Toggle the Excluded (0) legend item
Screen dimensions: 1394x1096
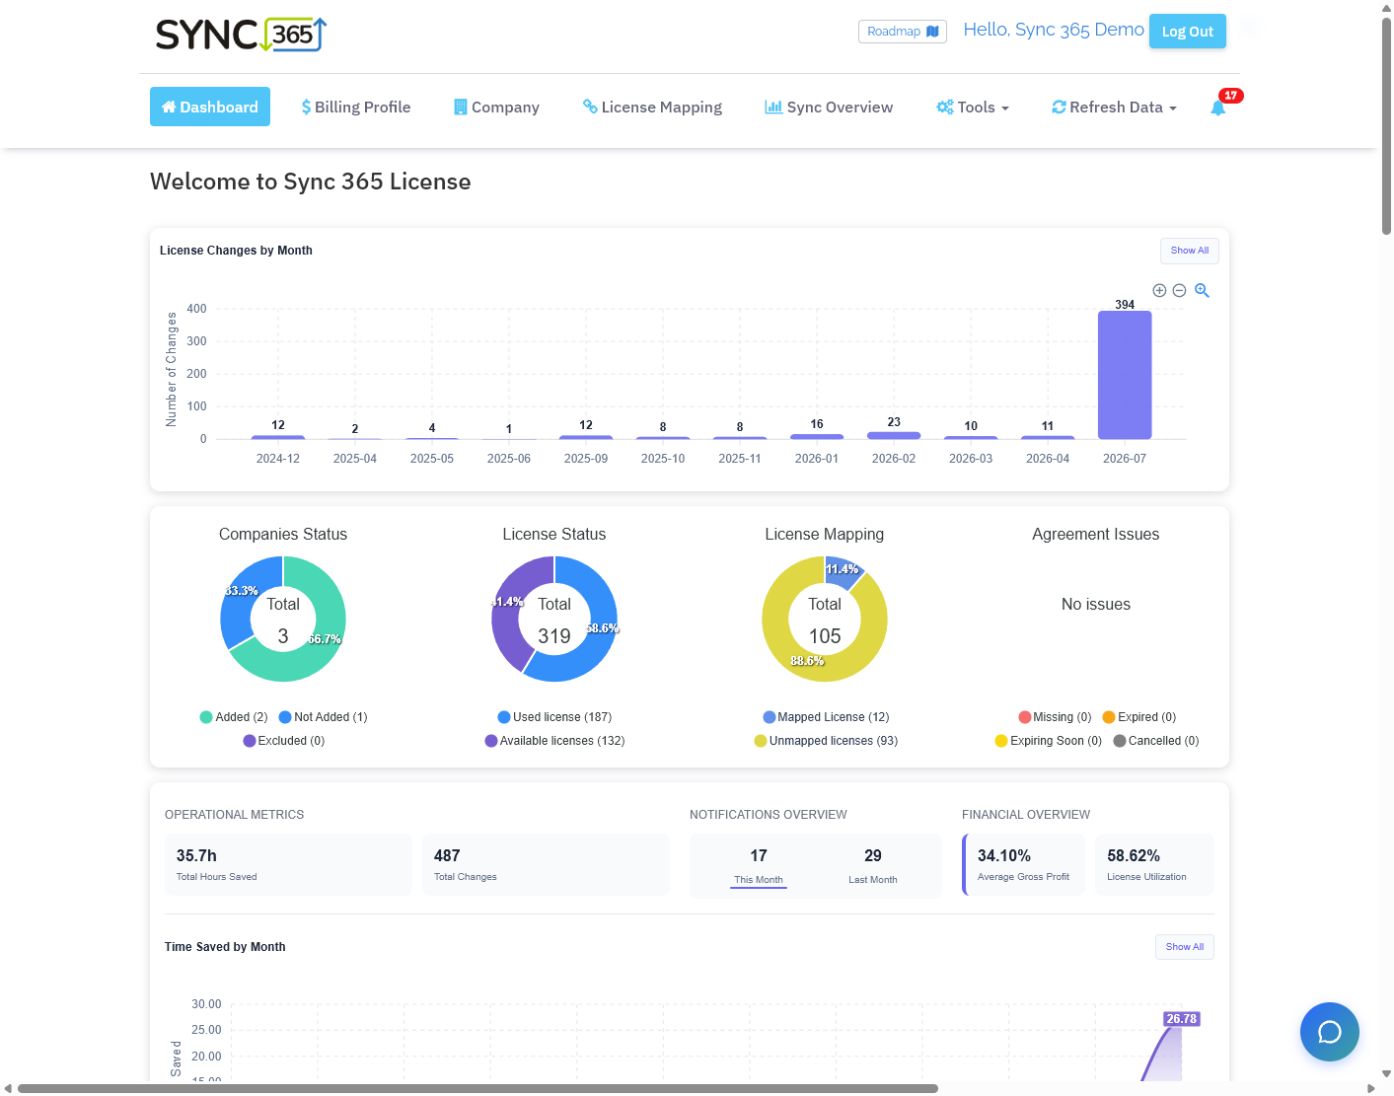coord(284,741)
